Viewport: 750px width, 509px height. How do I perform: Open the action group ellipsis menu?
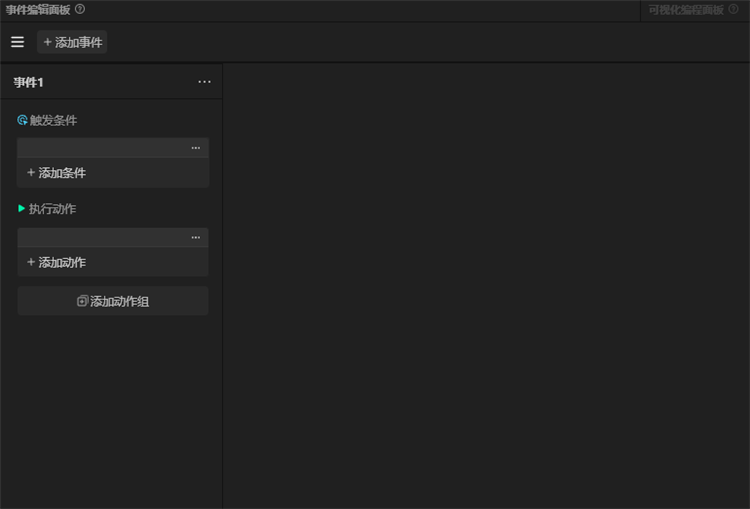coord(196,238)
